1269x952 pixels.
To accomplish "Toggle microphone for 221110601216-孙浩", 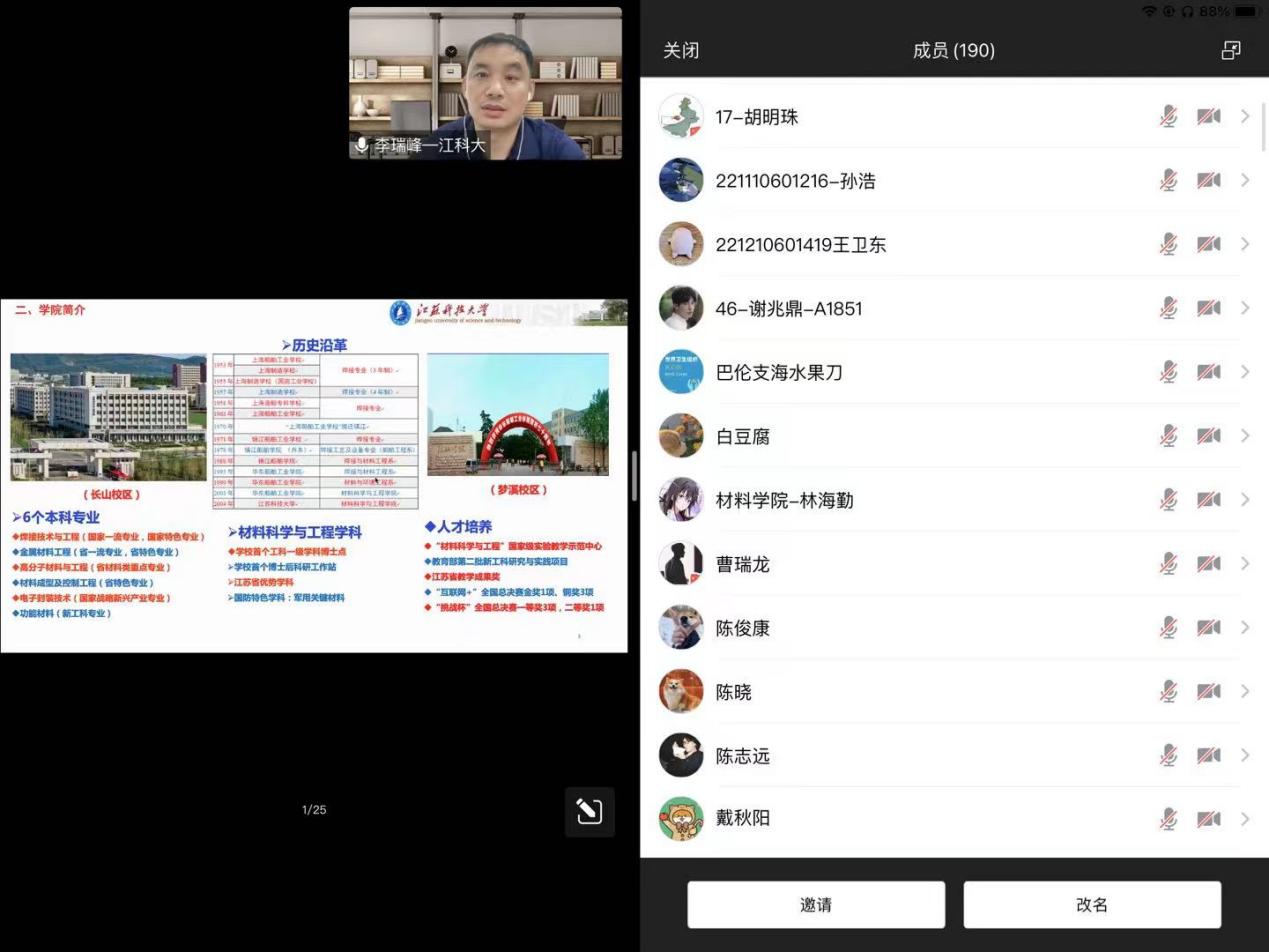I will click(1168, 181).
